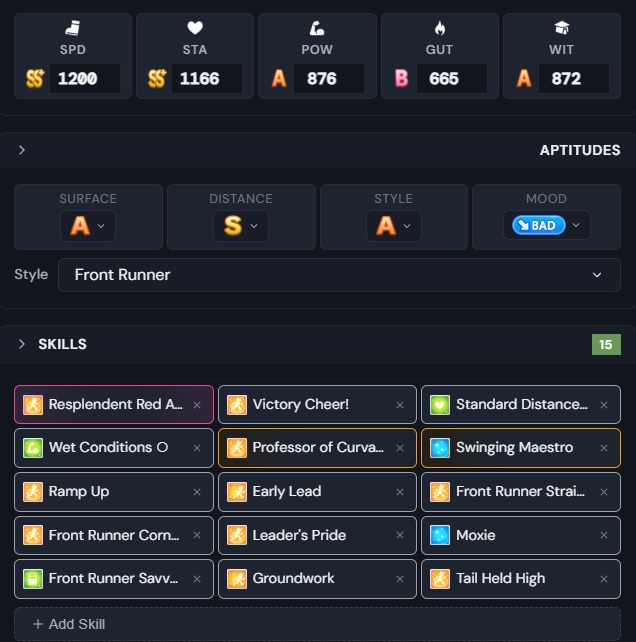This screenshot has width=636, height=642.
Task: Click the Add Skill button
Action: point(317,624)
